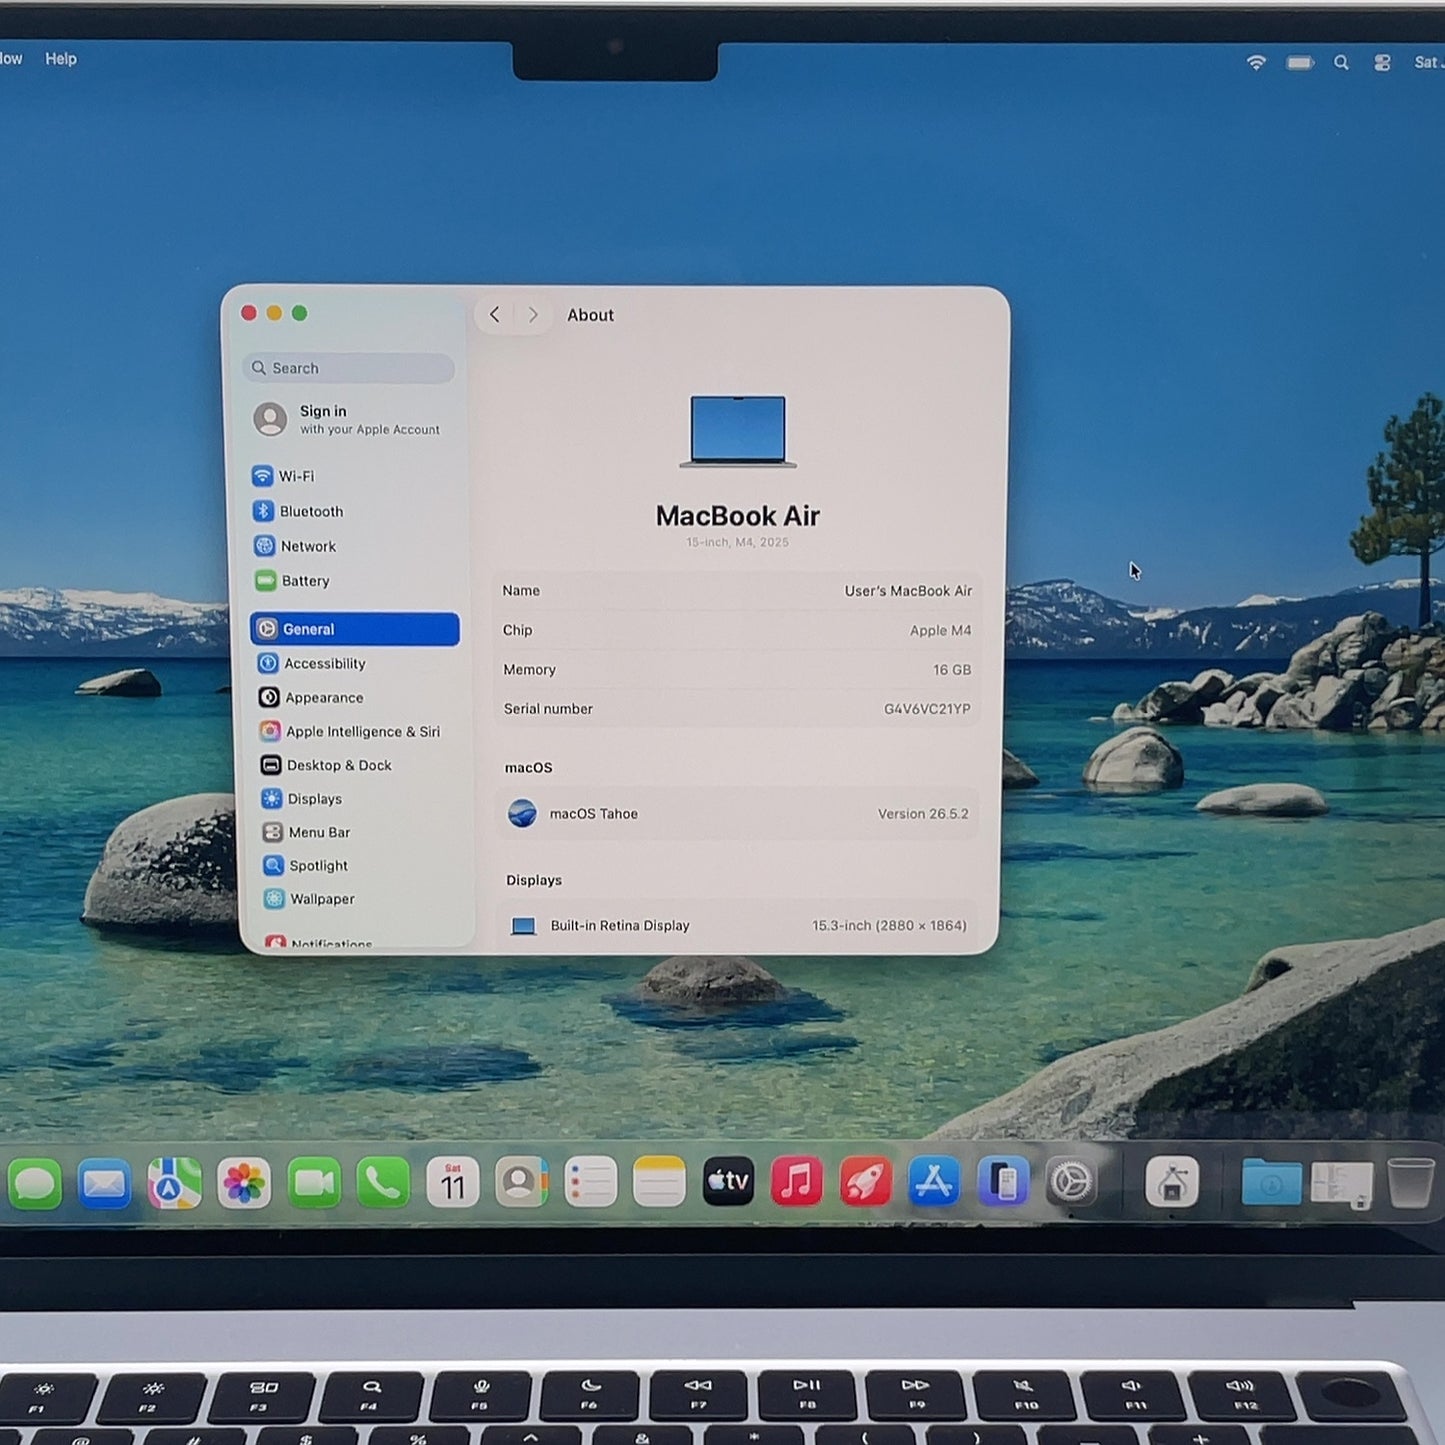The height and width of the screenshot is (1445, 1445).
Task: Open iPhone Mirroring from the Dock
Action: click(1003, 1182)
